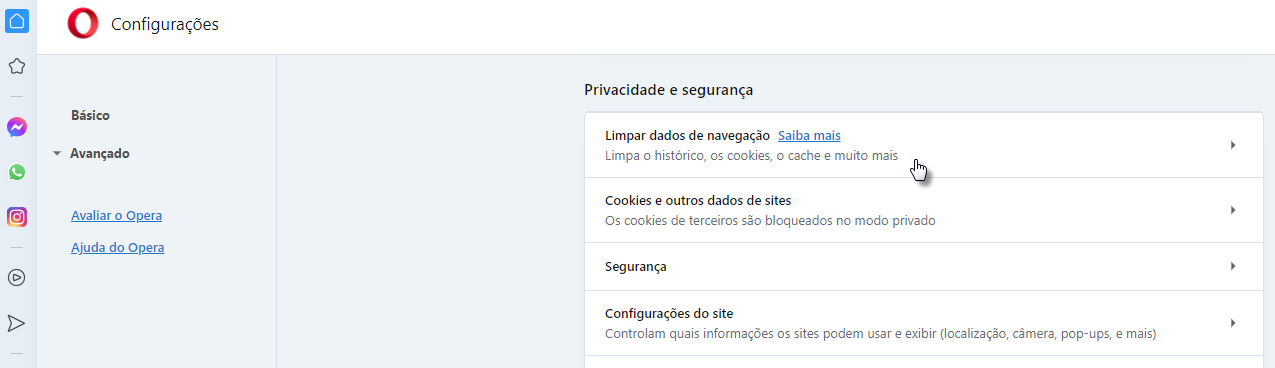Expand arrow for Limpar dados de navegação

(x=1233, y=145)
